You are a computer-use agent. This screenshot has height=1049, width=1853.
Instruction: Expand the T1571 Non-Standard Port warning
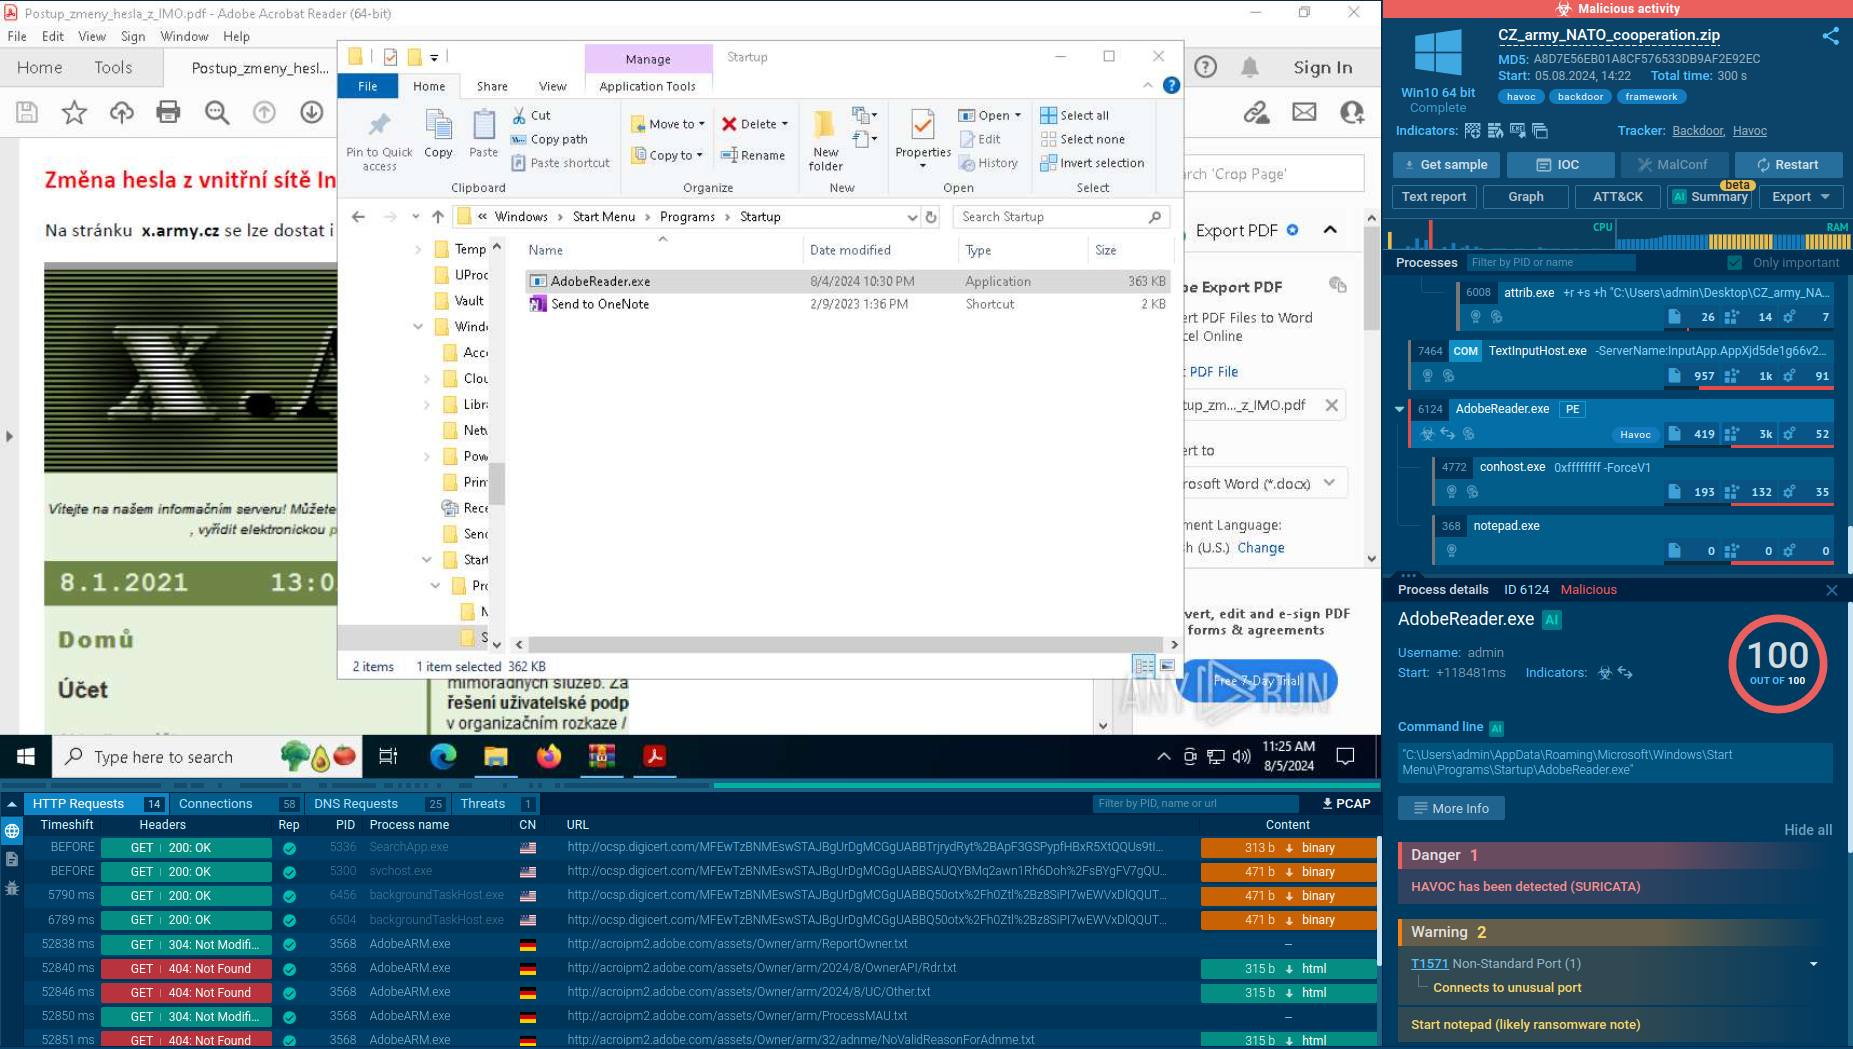pos(1813,964)
